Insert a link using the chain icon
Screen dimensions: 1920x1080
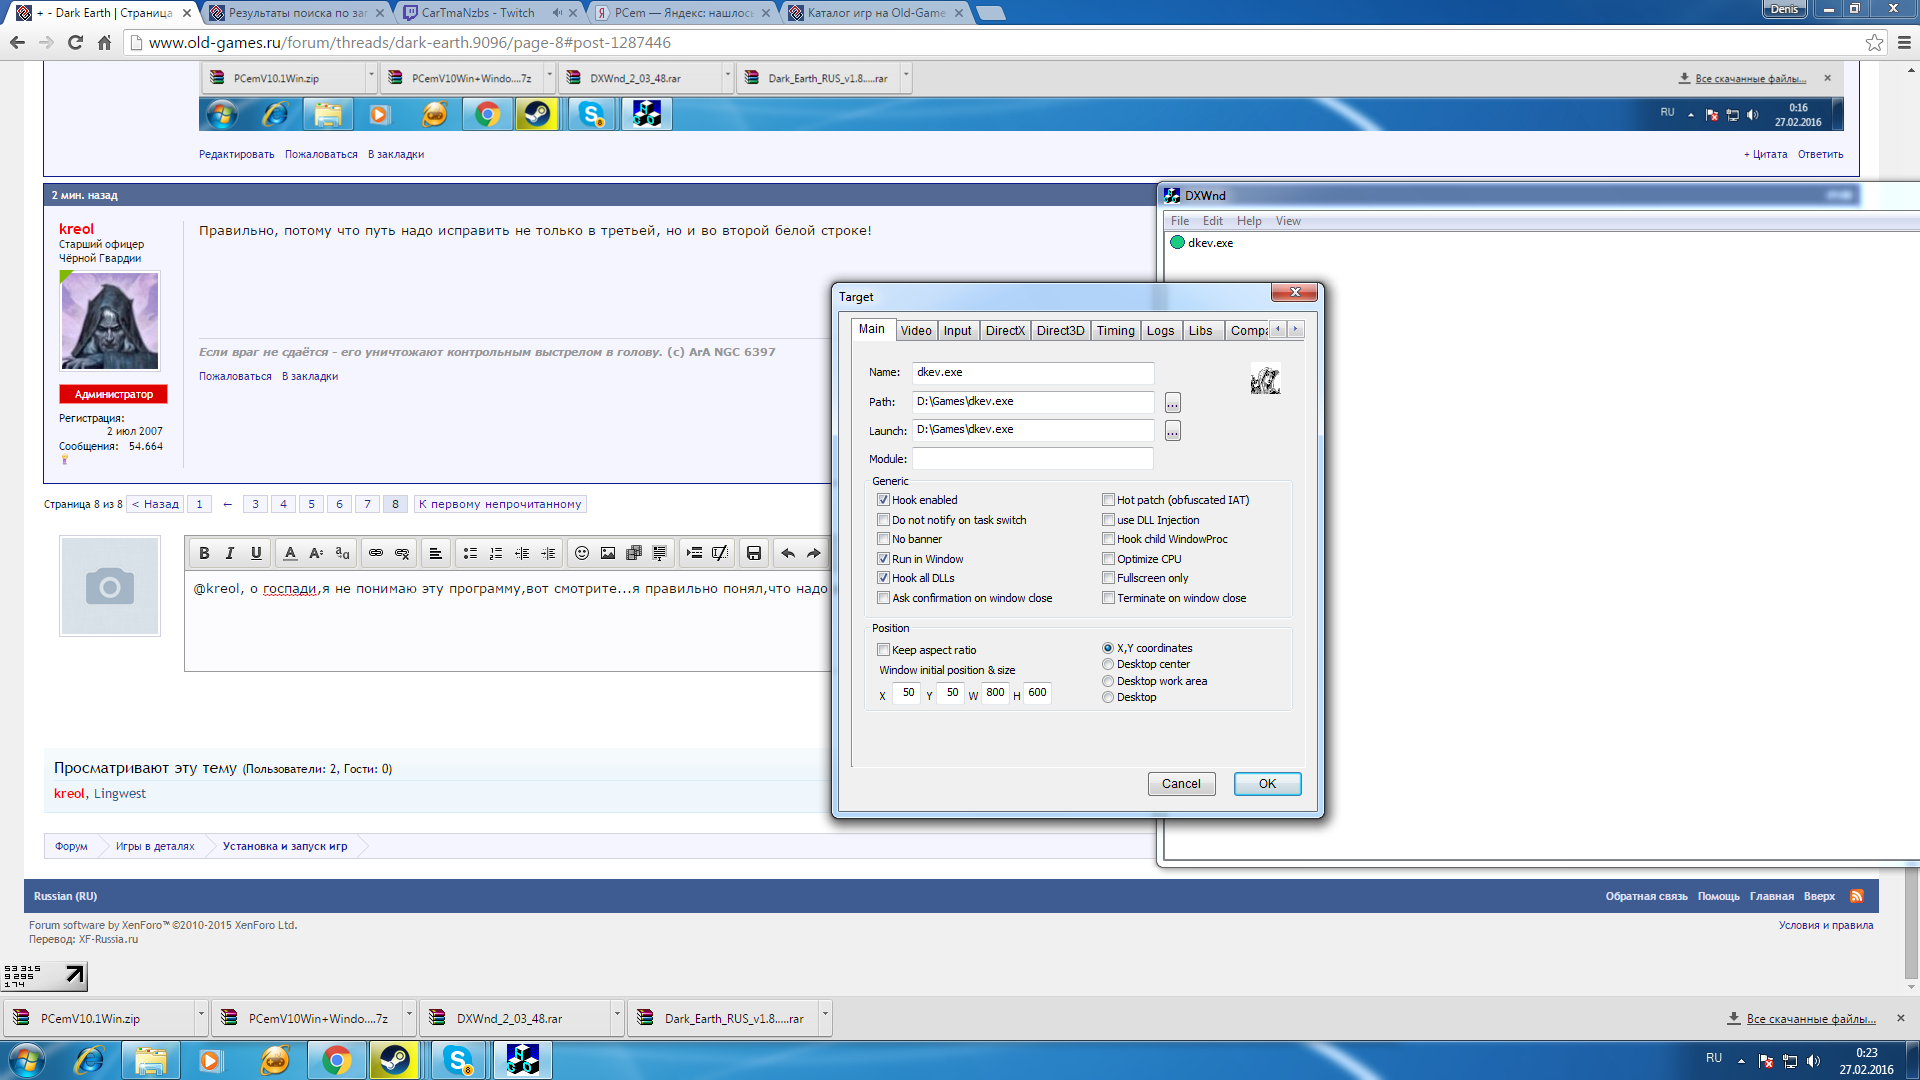376,553
